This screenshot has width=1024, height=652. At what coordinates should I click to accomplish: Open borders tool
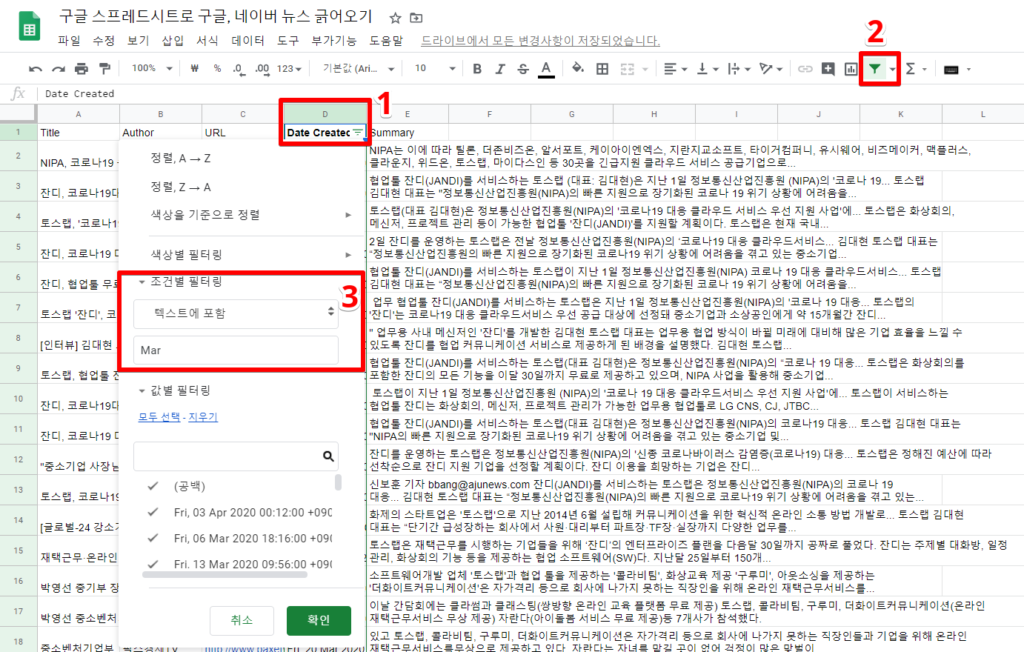pos(602,69)
